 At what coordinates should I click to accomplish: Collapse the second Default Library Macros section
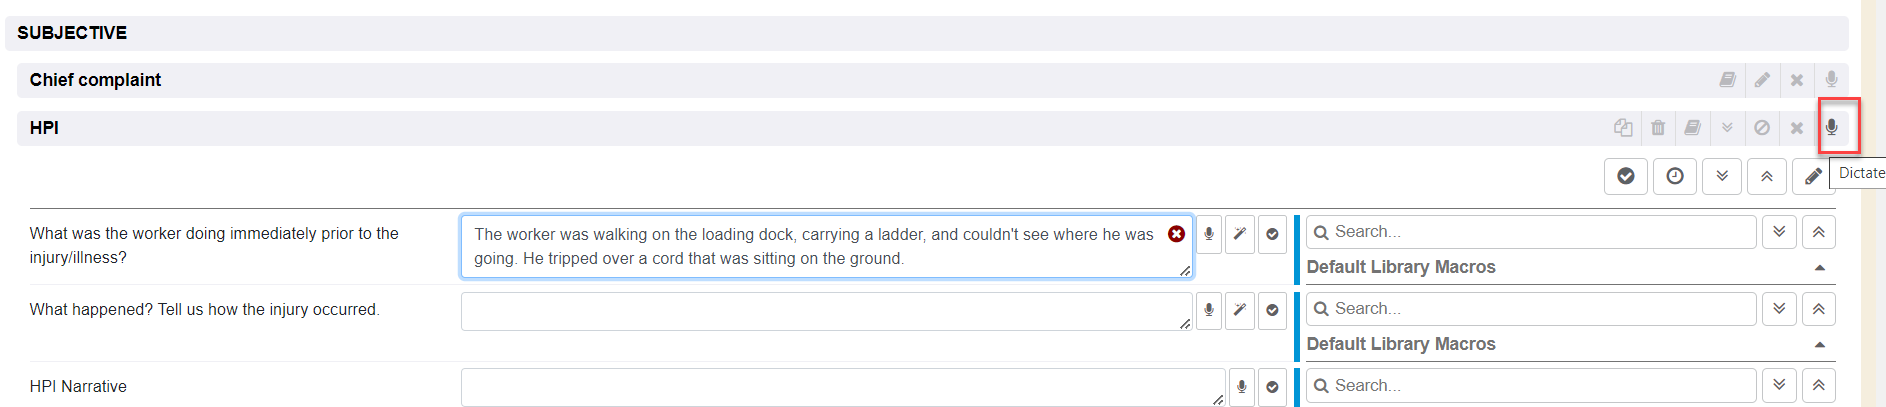(x=1819, y=344)
